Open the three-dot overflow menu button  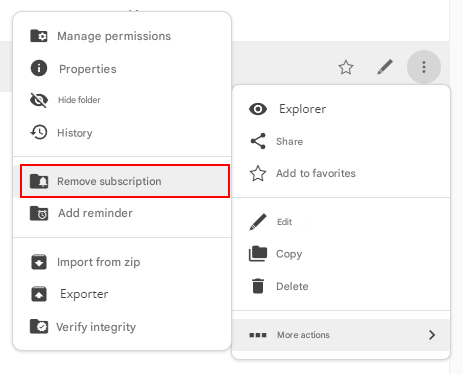[424, 67]
